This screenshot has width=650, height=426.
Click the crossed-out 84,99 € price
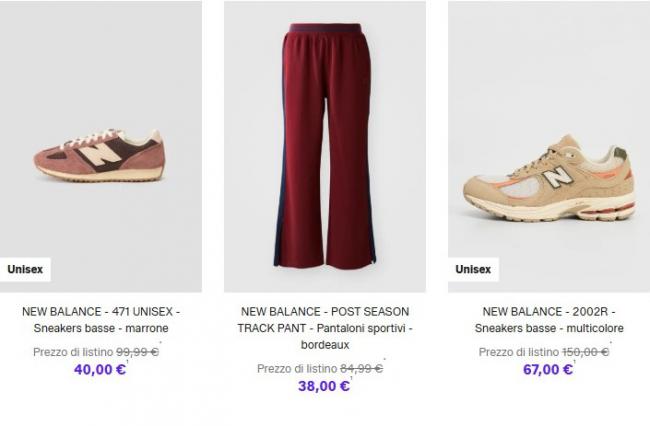point(362,368)
